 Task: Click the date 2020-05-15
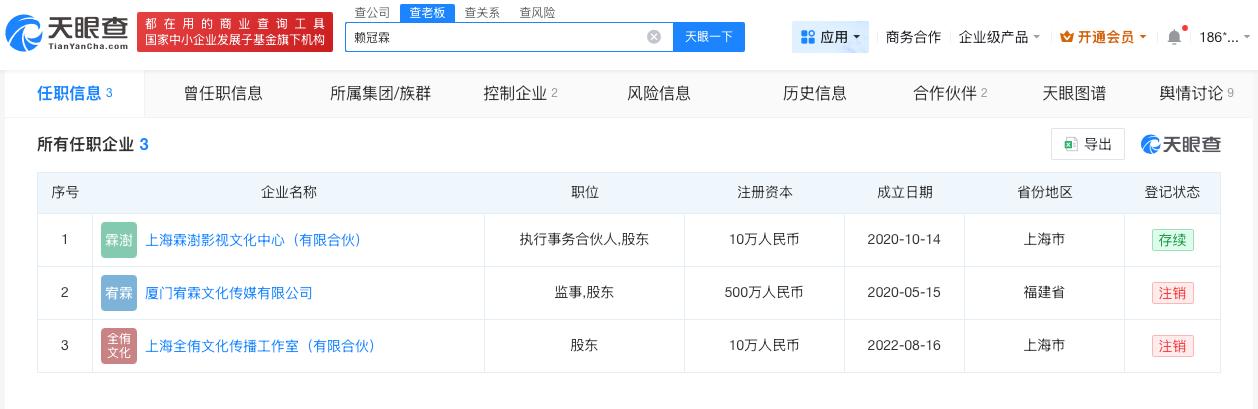[904, 293]
